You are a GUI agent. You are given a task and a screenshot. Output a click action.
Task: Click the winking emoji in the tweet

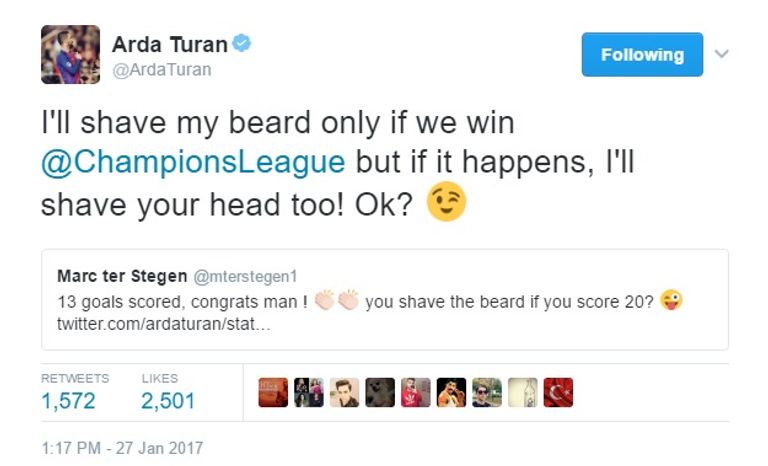[446, 201]
